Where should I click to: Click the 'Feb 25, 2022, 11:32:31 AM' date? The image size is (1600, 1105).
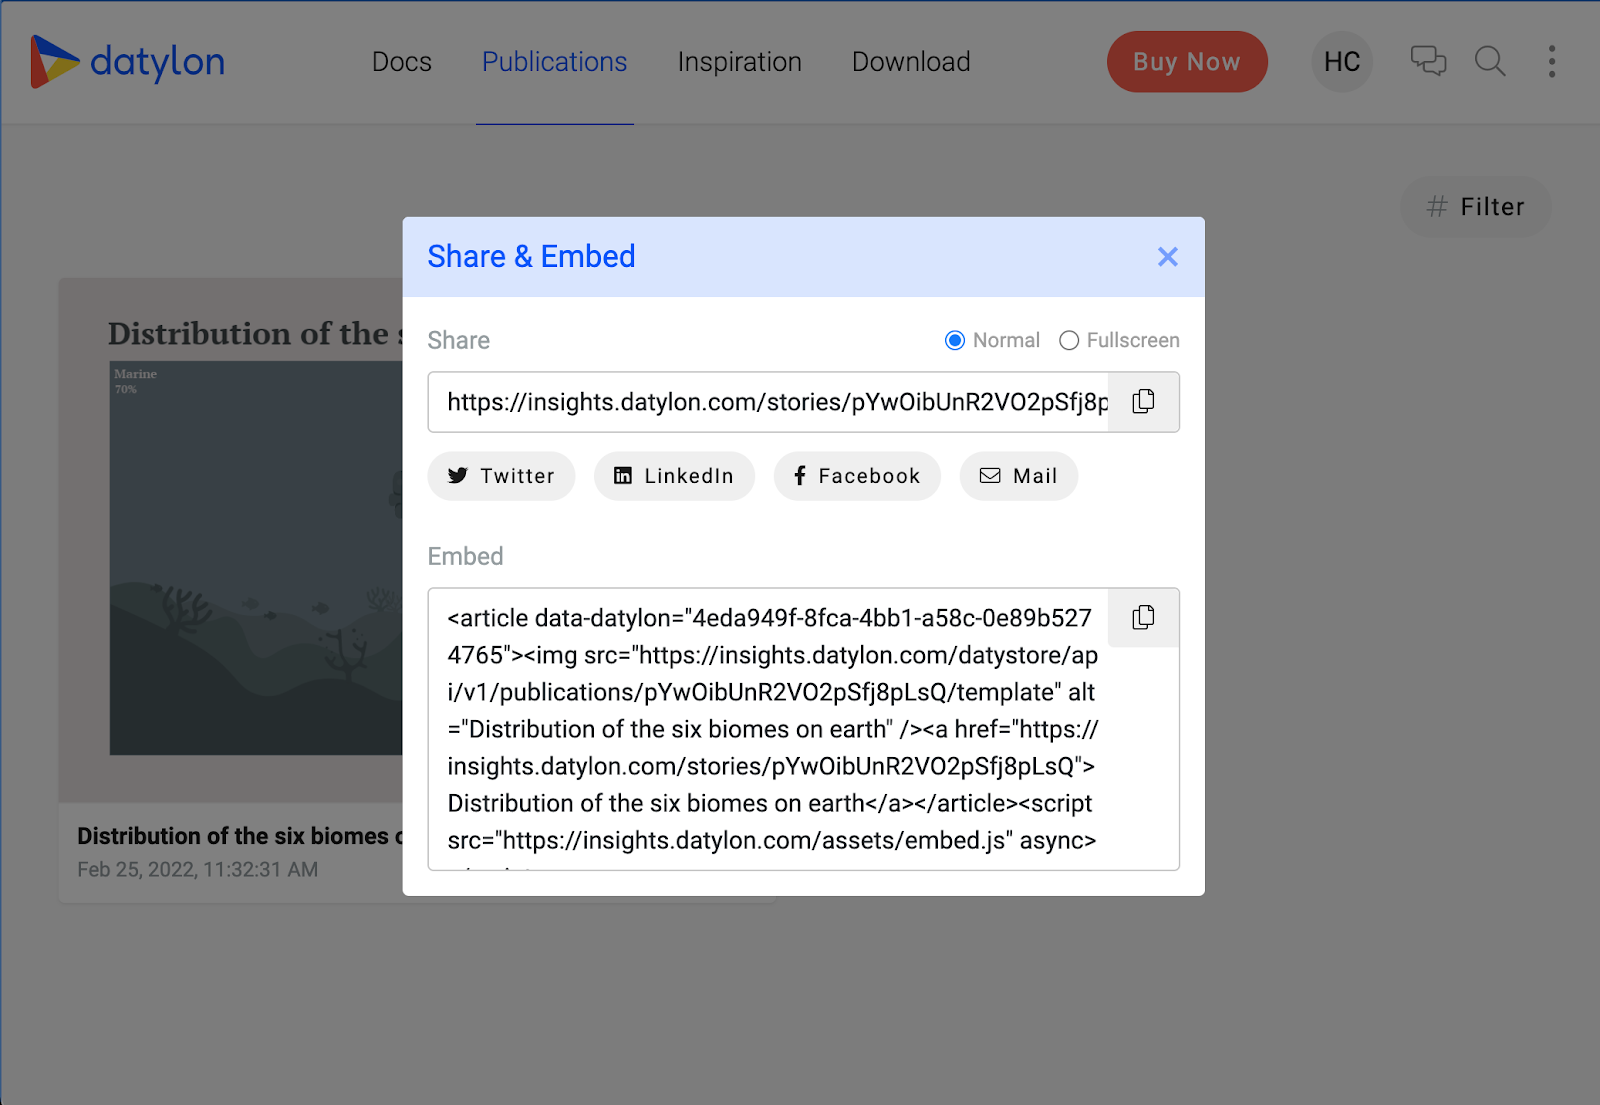198,870
